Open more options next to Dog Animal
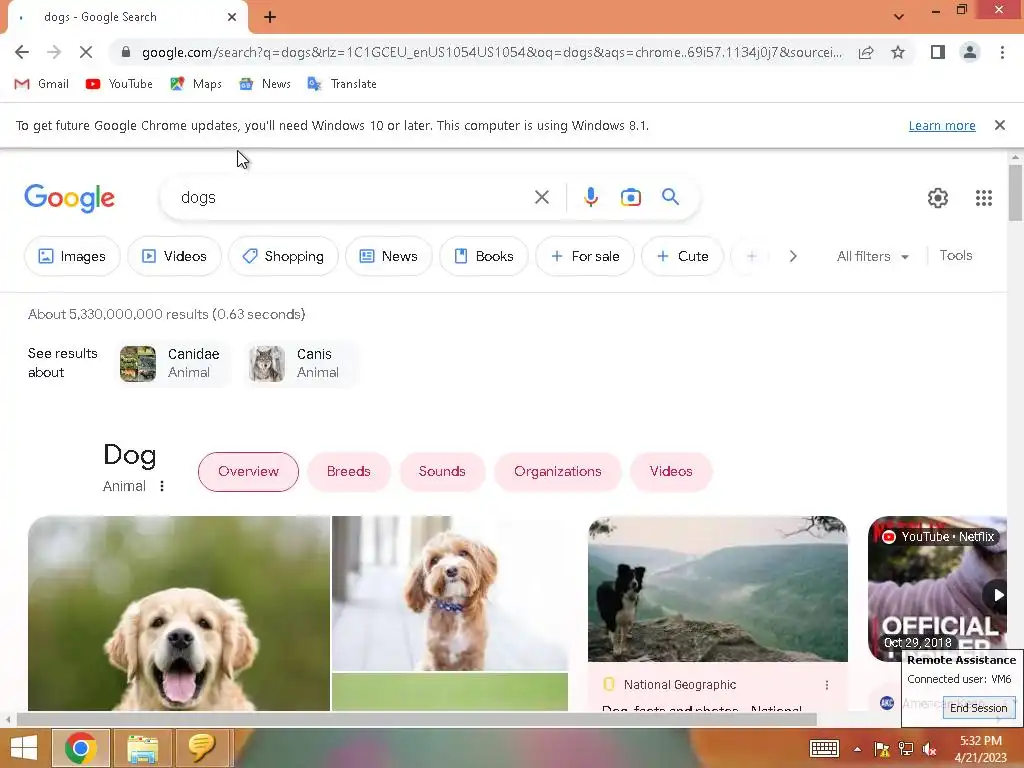This screenshot has width=1024, height=768. pyautogui.click(x=162, y=486)
